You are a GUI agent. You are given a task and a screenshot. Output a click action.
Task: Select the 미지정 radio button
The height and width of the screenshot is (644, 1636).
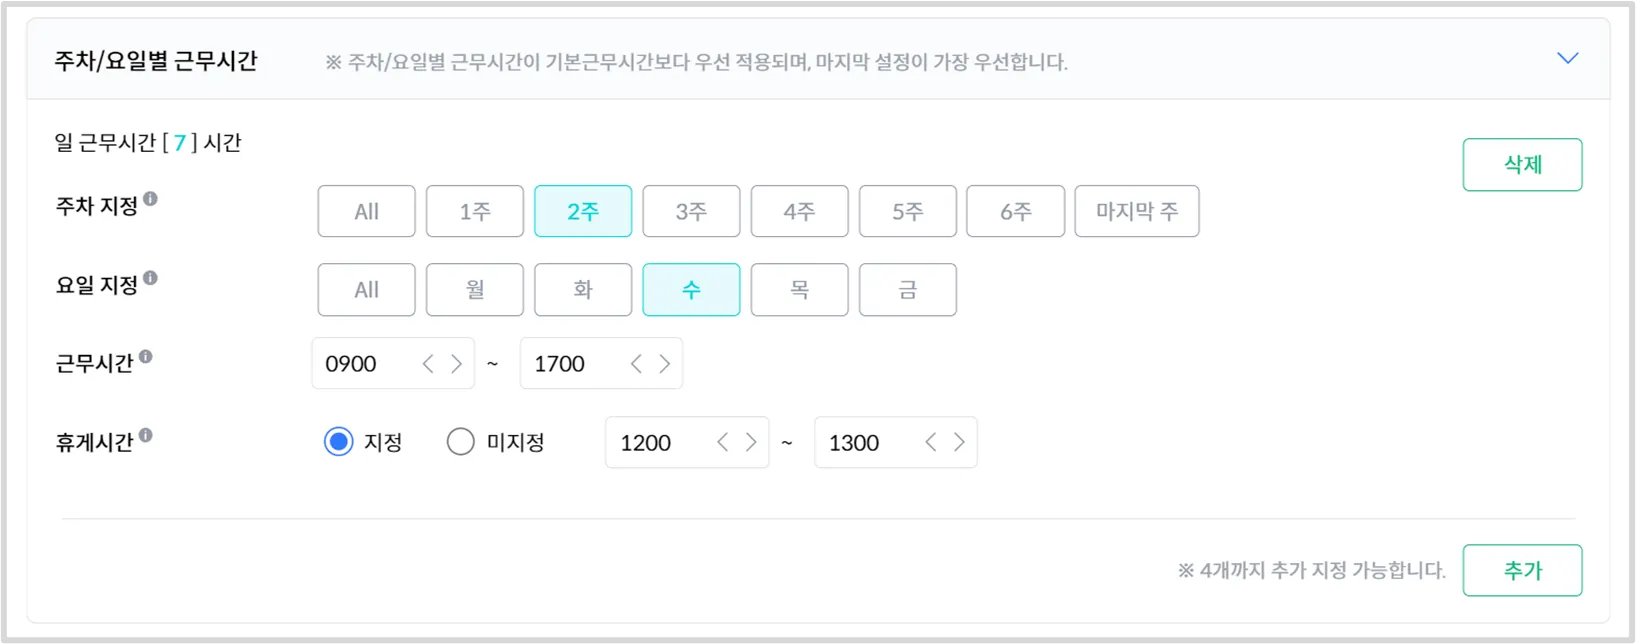tap(460, 442)
